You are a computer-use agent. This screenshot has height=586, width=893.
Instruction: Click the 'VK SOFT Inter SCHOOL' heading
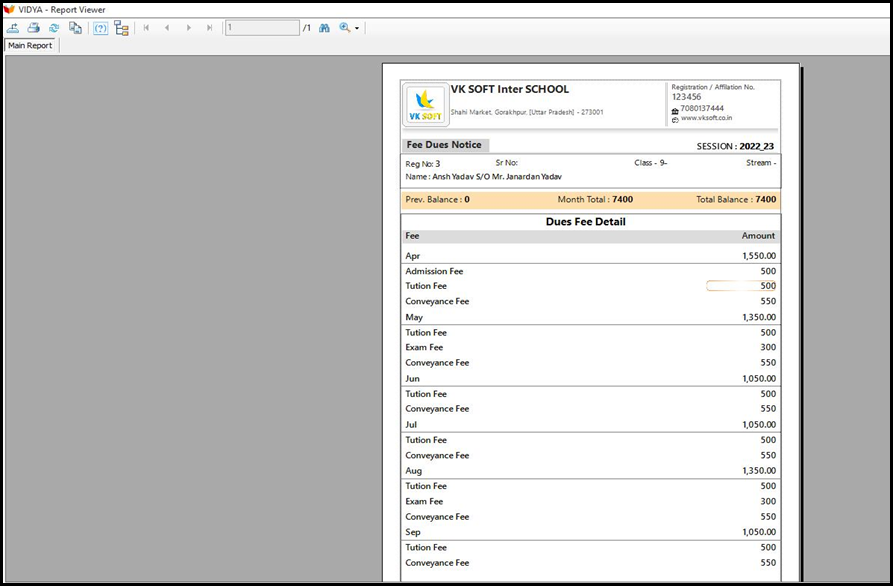[x=510, y=89]
